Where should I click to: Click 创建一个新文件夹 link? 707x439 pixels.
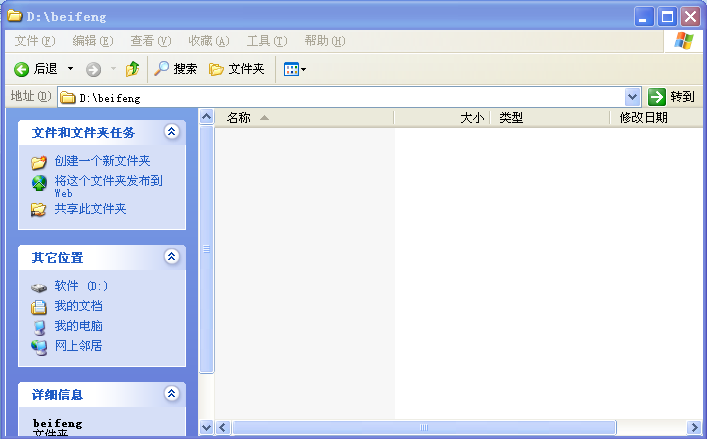pyautogui.click(x=102, y=161)
